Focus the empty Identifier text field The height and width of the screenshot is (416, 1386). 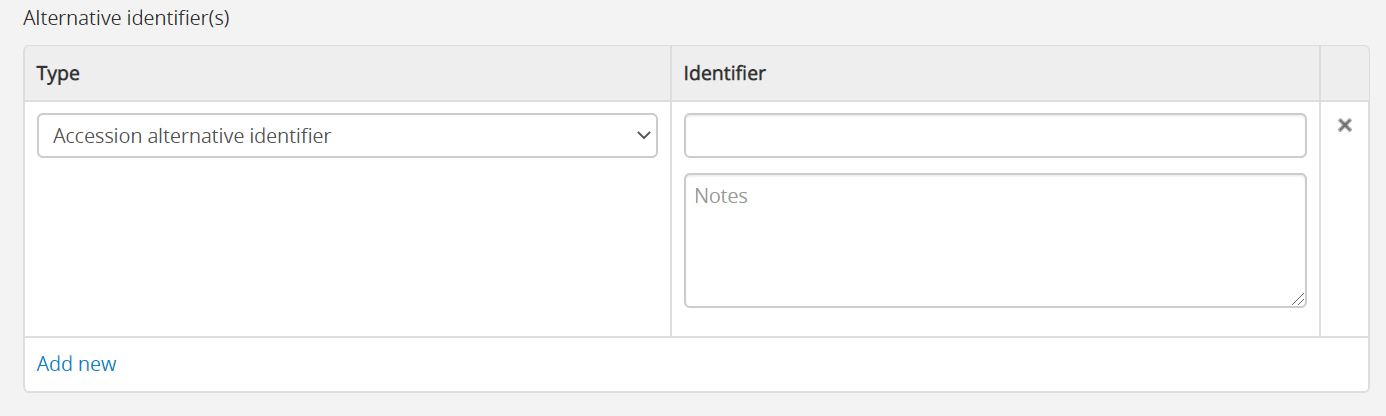pos(994,136)
